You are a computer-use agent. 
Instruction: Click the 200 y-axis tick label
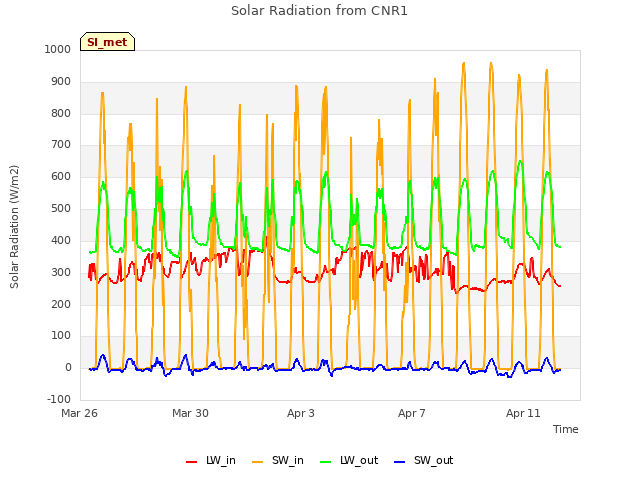(61, 304)
